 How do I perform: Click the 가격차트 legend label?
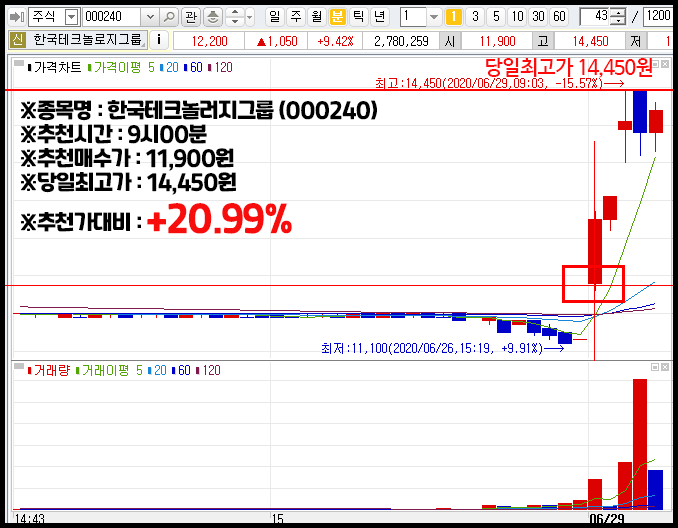(x=54, y=67)
